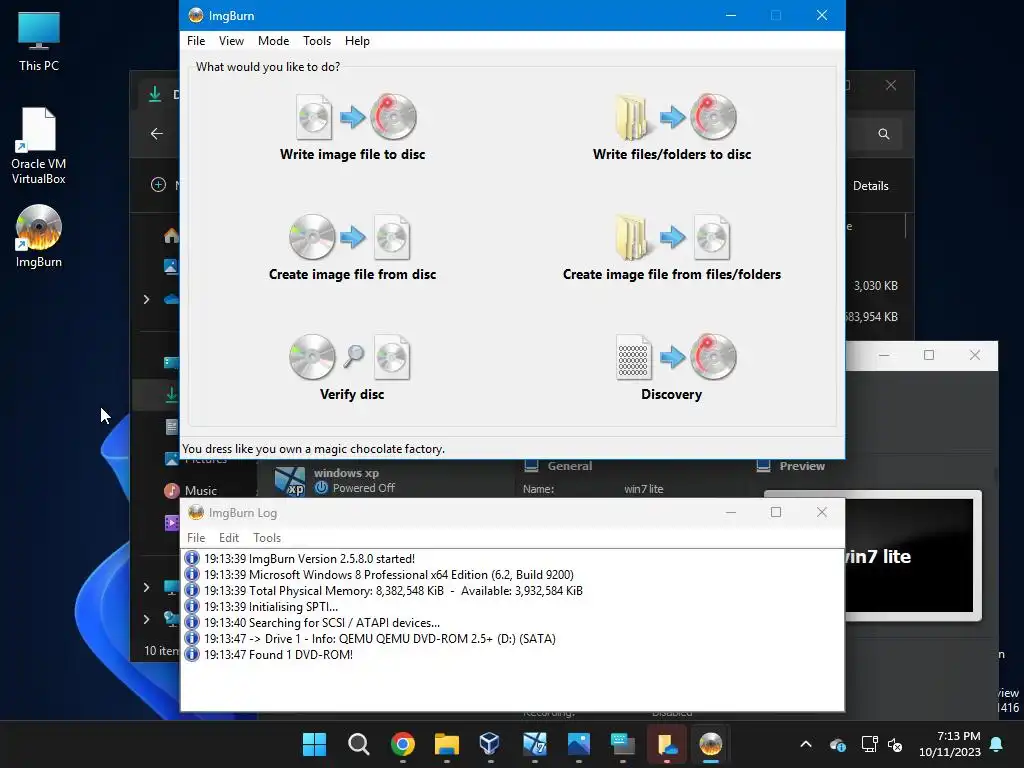Image resolution: width=1024 pixels, height=768 pixels.
Task: Click the muted volume tray icon
Action: click(895, 744)
